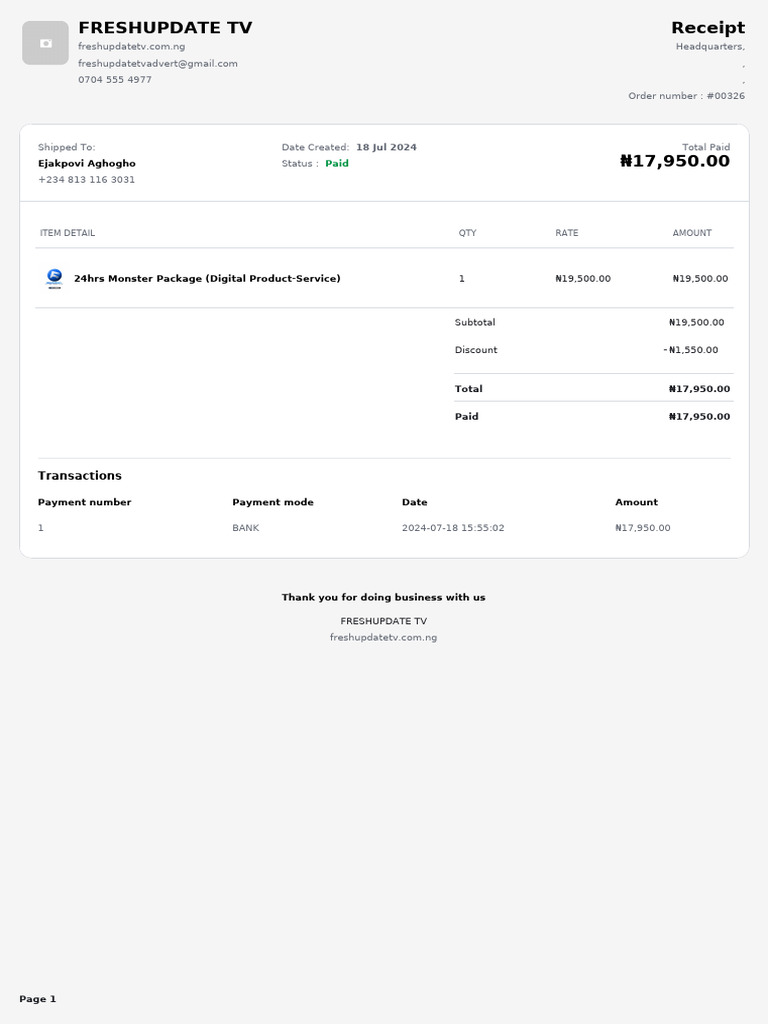Click the freshupdatetvadvert@gmail.com email address
Image resolution: width=768 pixels, height=1024 pixels.
158,63
